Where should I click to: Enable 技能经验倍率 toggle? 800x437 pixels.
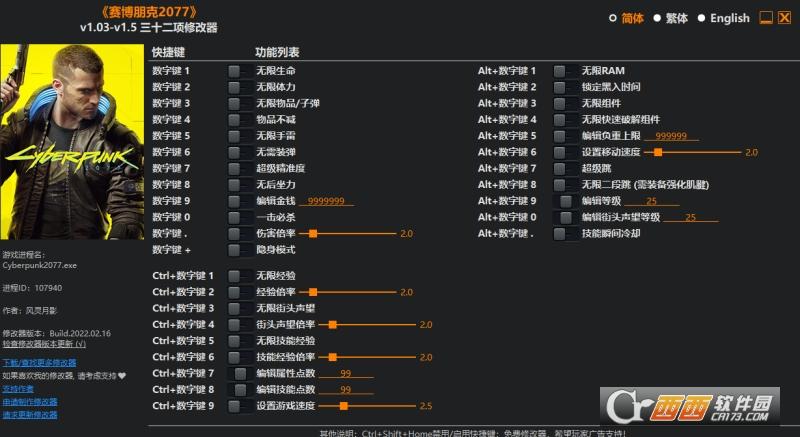[239, 357]
